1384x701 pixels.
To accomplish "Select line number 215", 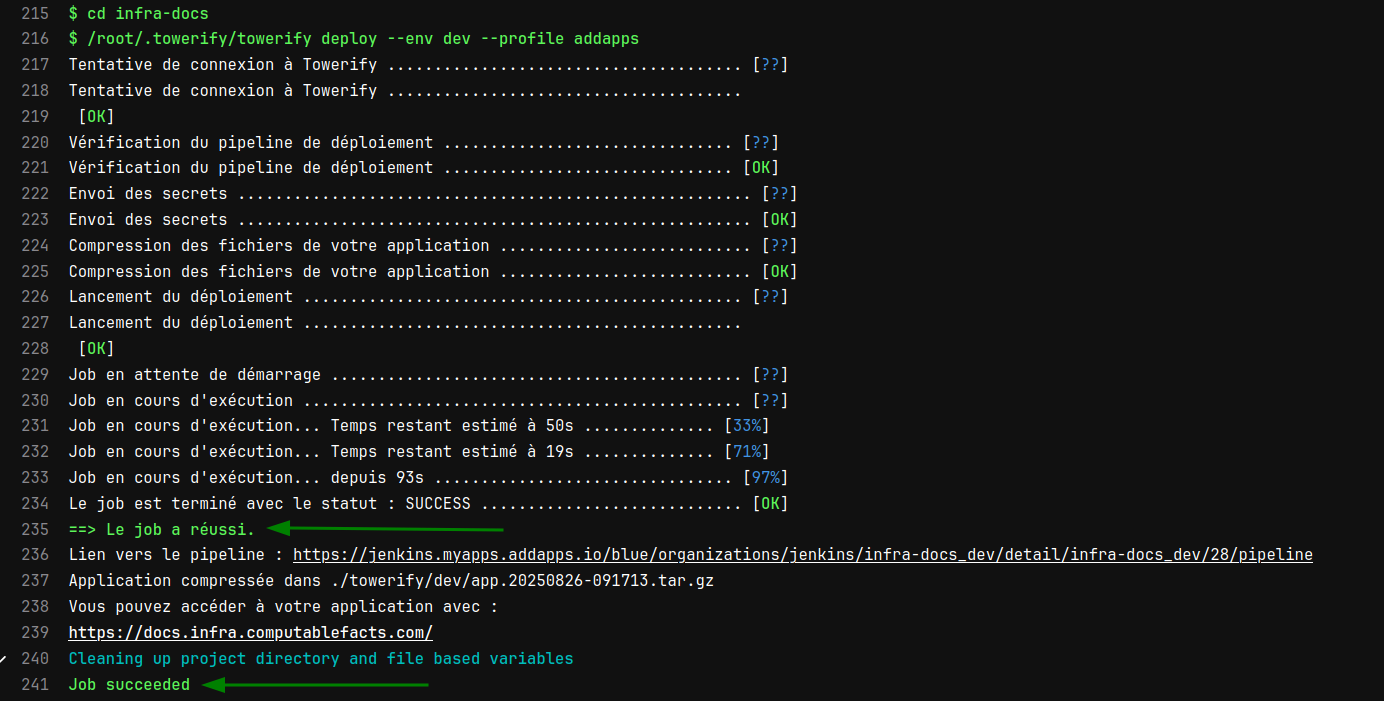I will pos(35,13).
